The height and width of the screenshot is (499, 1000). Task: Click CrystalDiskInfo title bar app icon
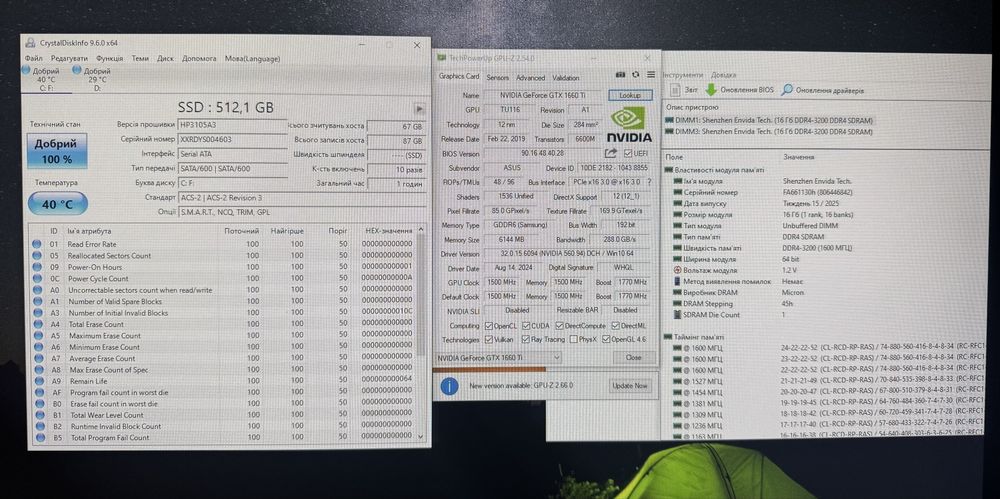[x=31, y=43]
